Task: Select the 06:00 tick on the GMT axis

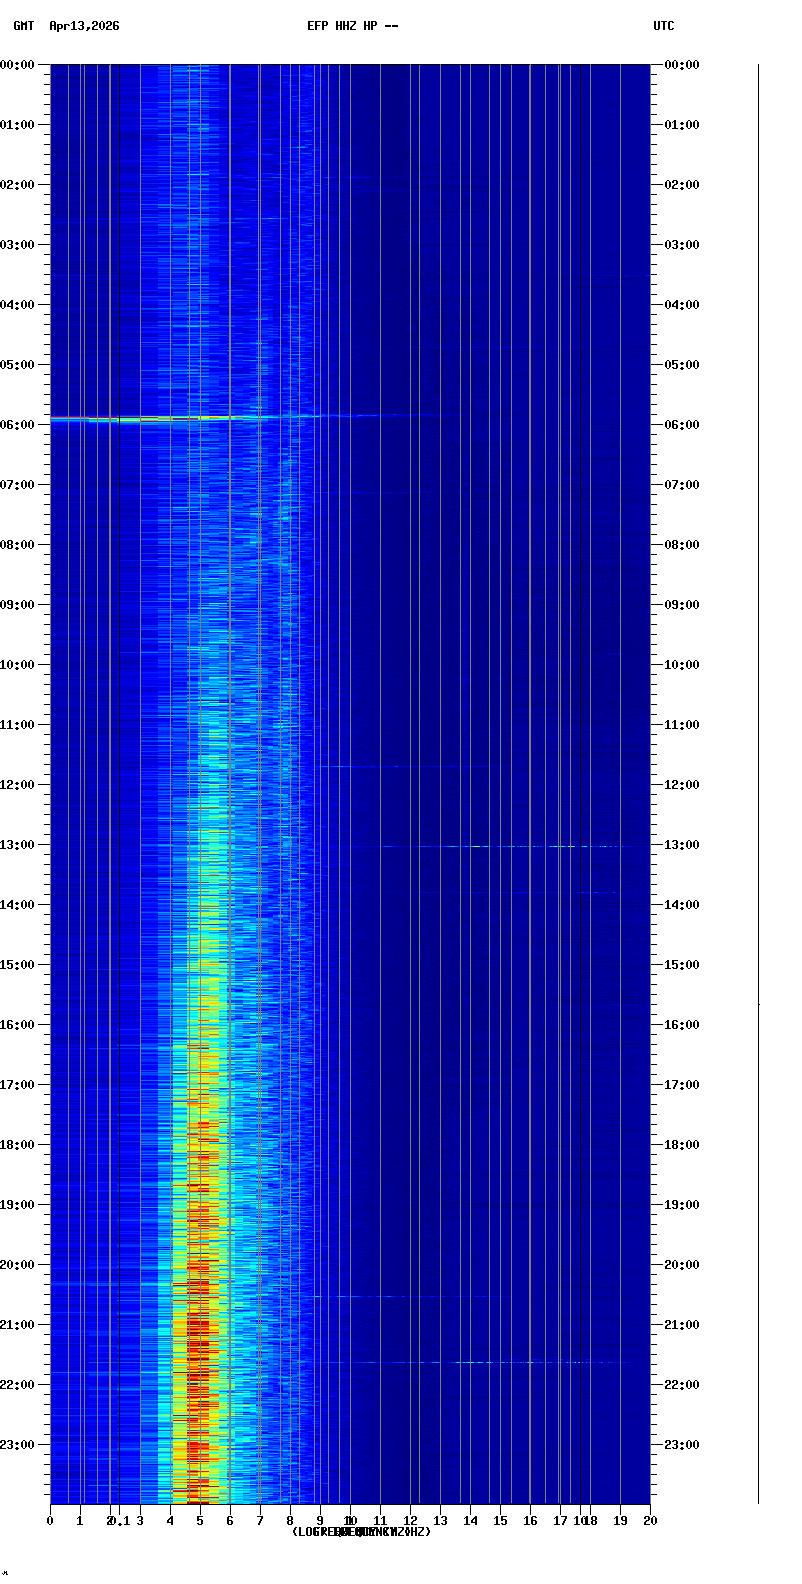Action: click(x=18, y=425)
